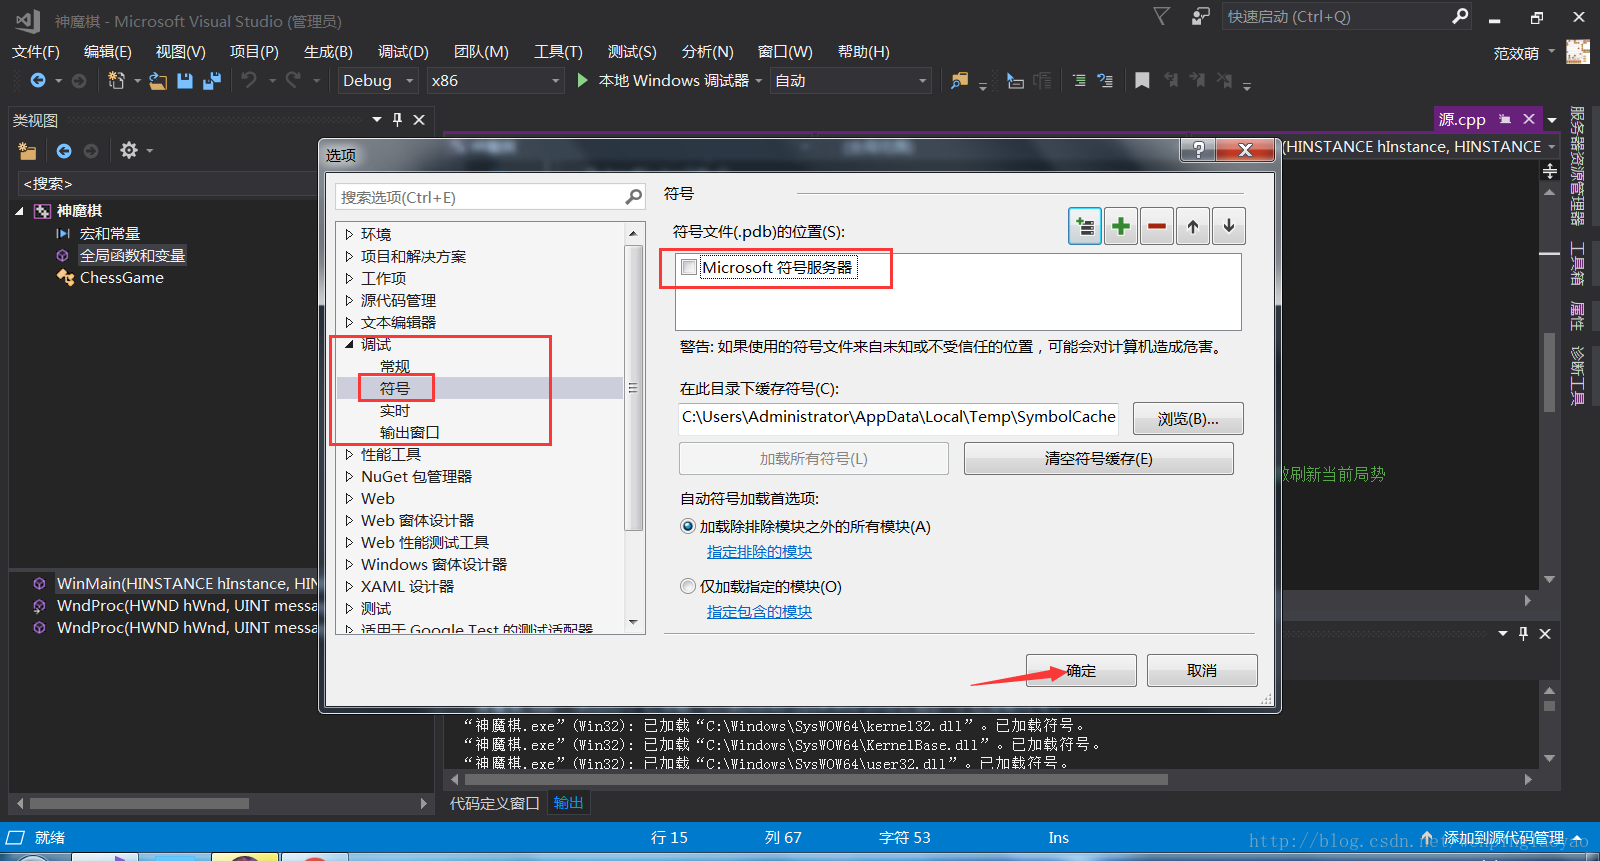This screenshot has width=1600, height=861.
Task: Open the 工具(T) menu
Action: (x=557, y=52)
